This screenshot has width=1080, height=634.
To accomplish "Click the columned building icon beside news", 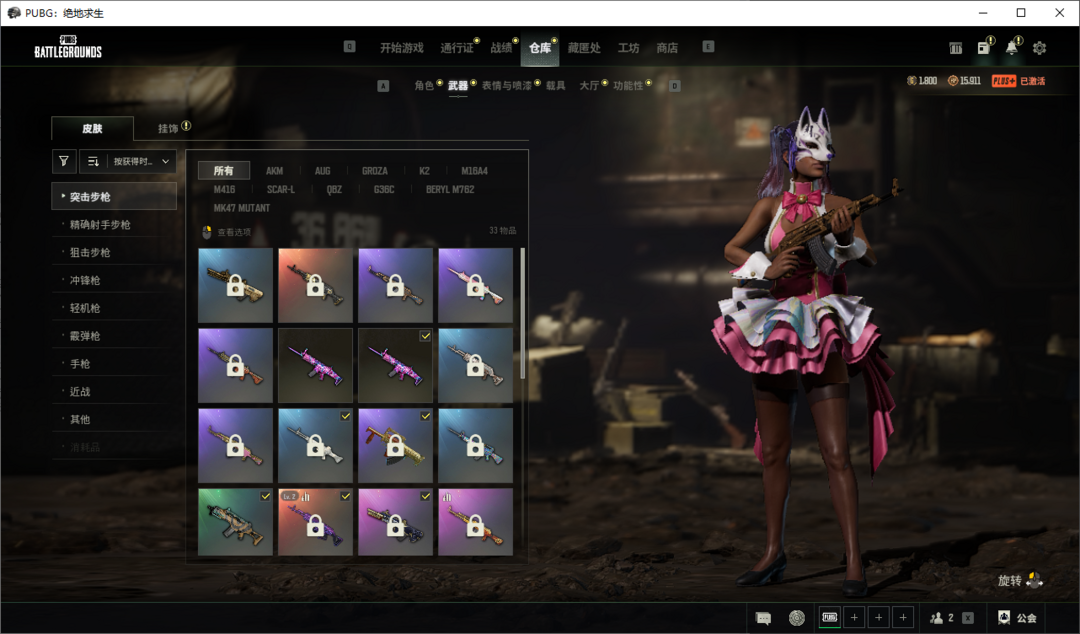I will coord(955,48).
